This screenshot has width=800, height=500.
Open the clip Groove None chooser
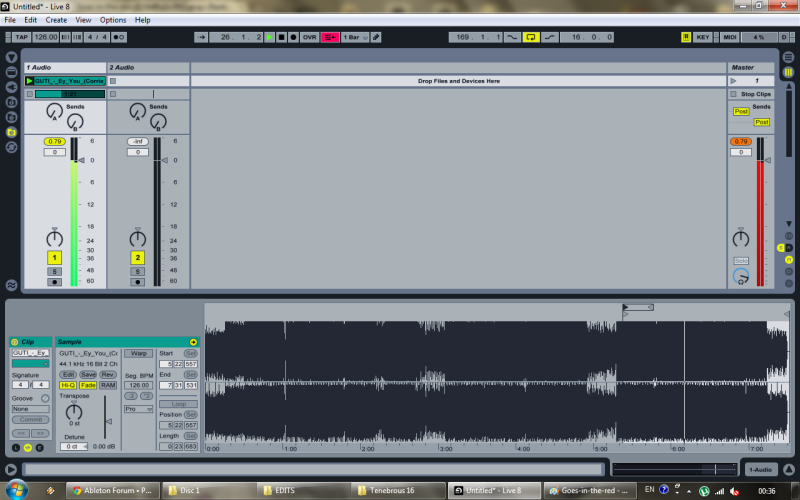[31, 409]
